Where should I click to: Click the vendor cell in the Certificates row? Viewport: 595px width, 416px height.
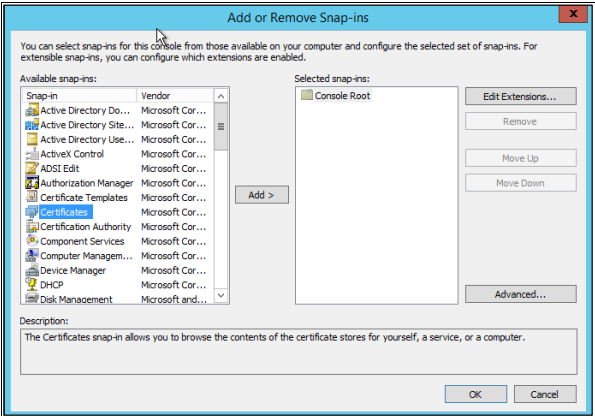click(174, 212)
